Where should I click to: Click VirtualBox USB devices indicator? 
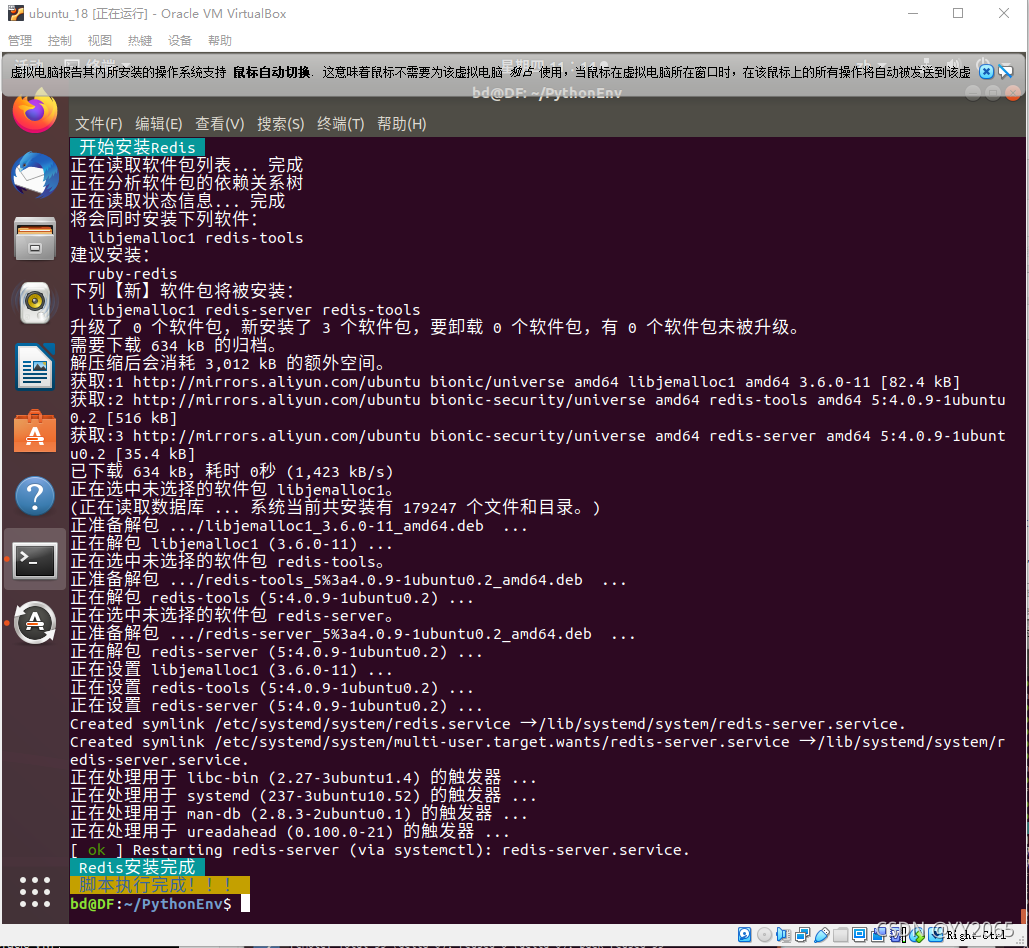tap(822, 935)
